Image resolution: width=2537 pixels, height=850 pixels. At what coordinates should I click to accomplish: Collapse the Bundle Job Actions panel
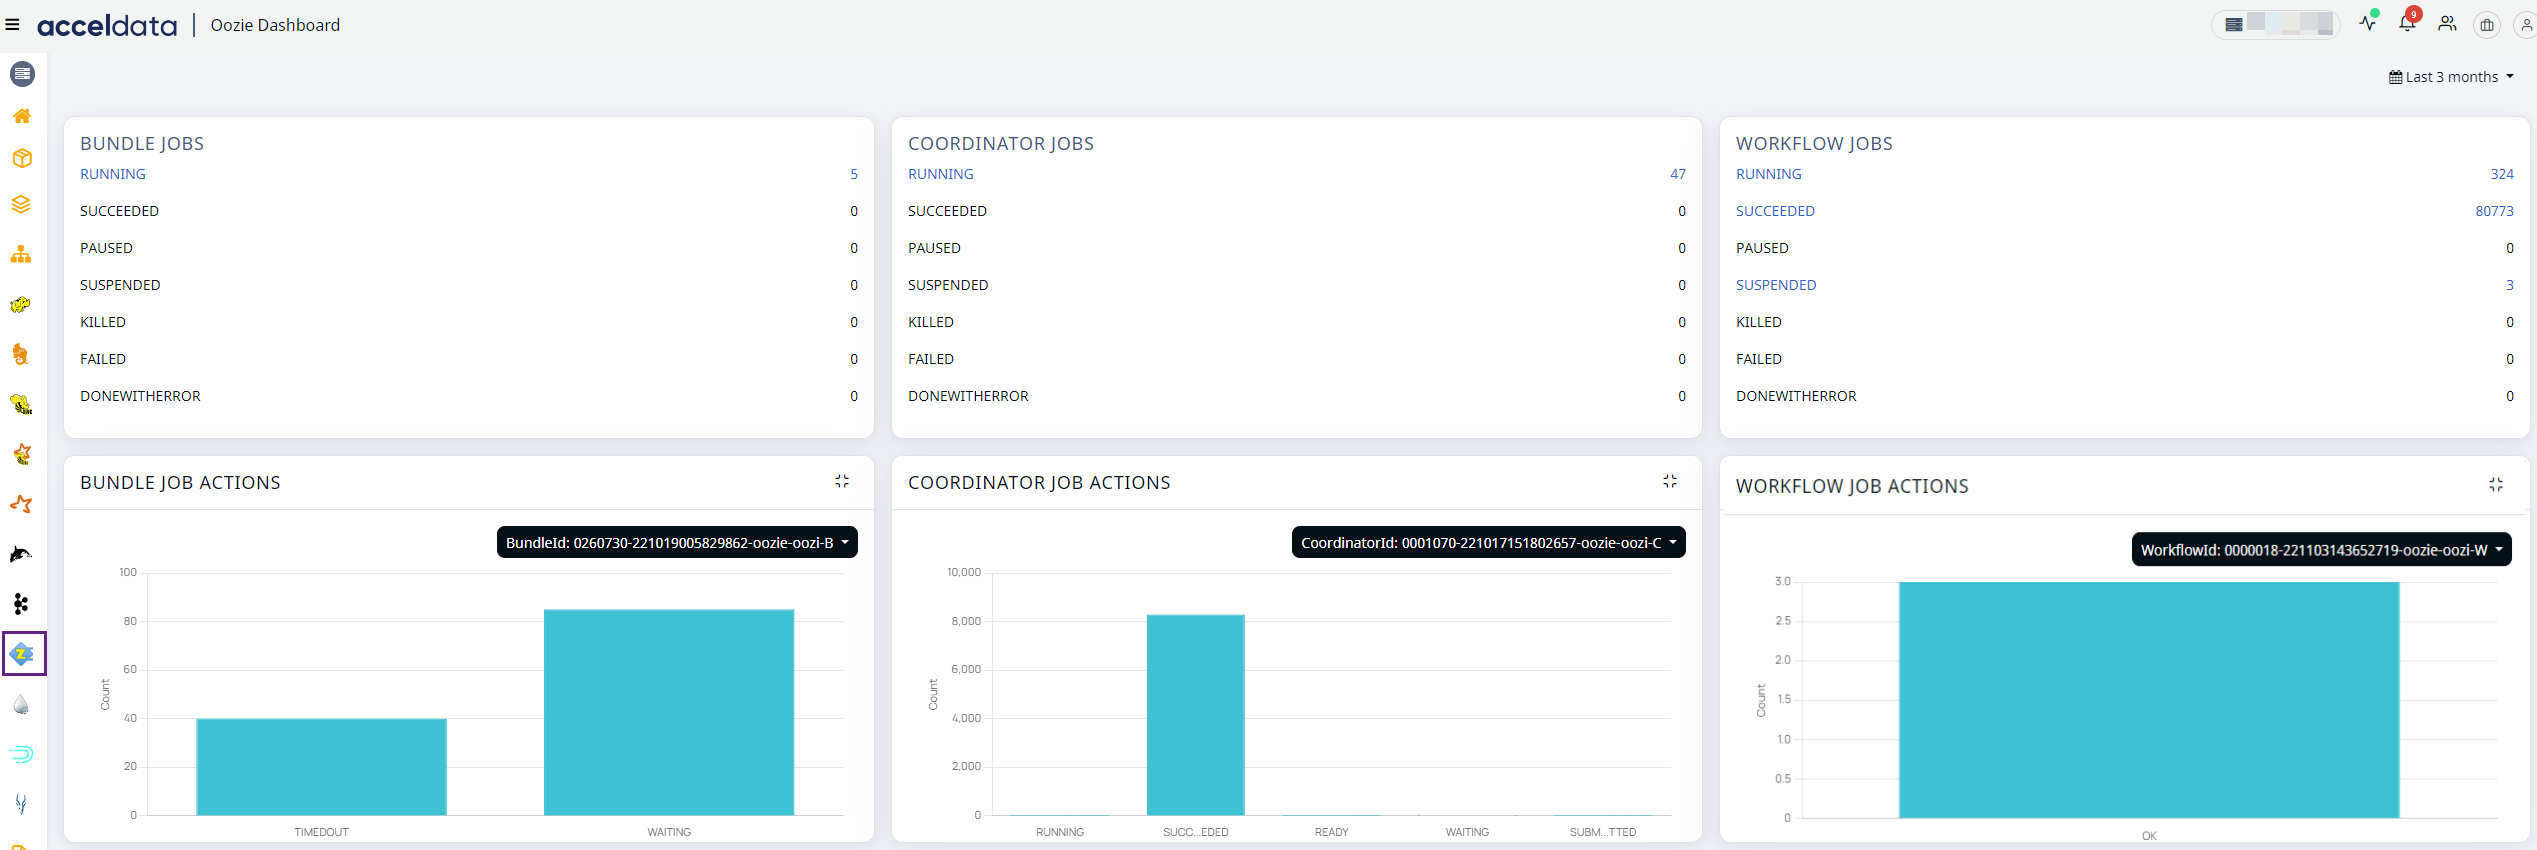842,481
